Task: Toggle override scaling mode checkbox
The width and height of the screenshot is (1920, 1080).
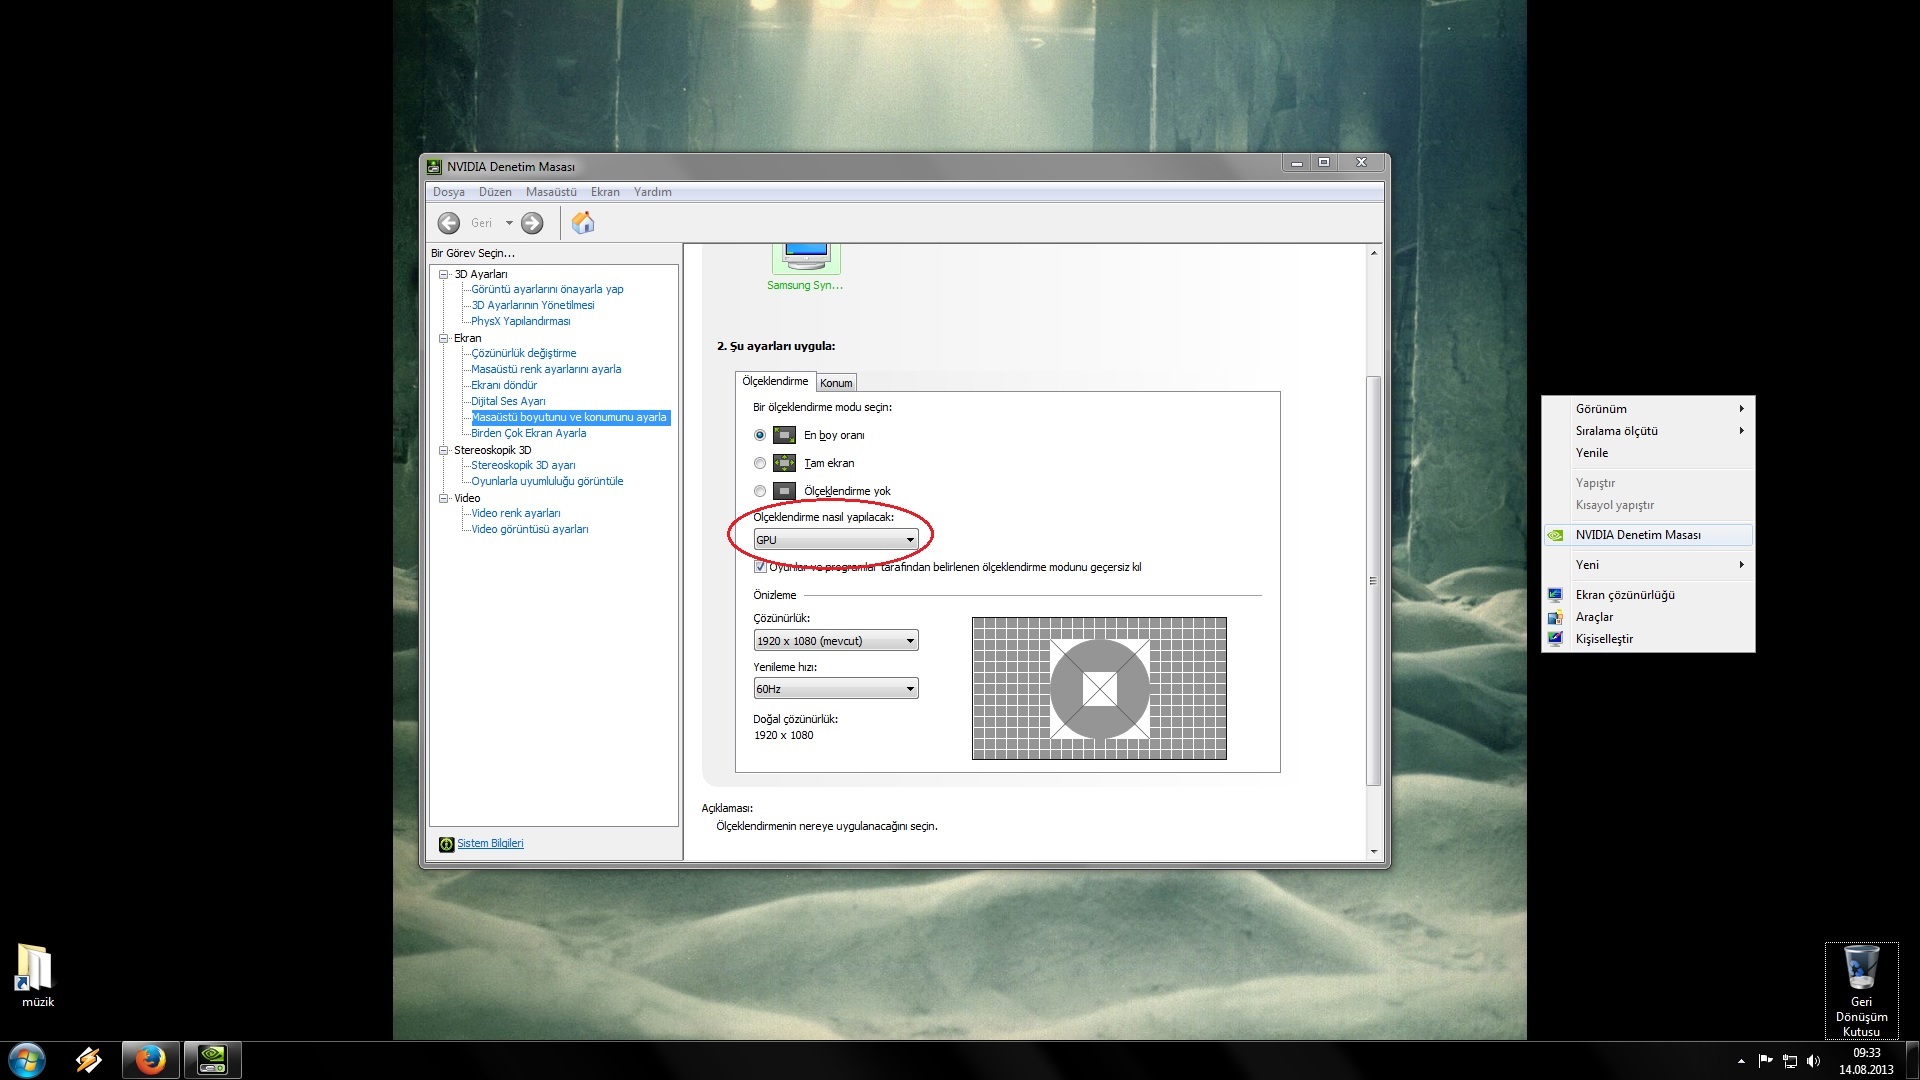Action: 760,567
